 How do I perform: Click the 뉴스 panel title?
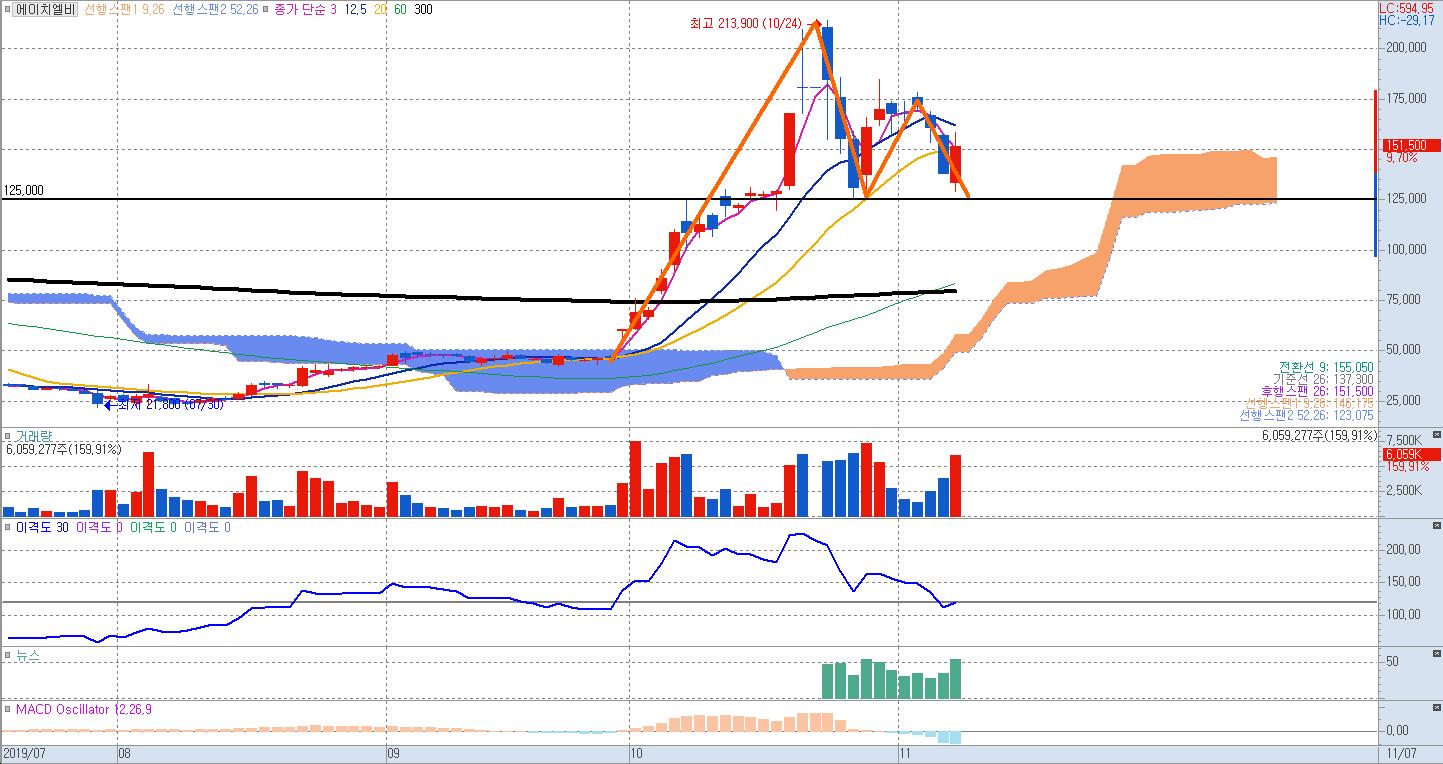[x=27, y=654]
